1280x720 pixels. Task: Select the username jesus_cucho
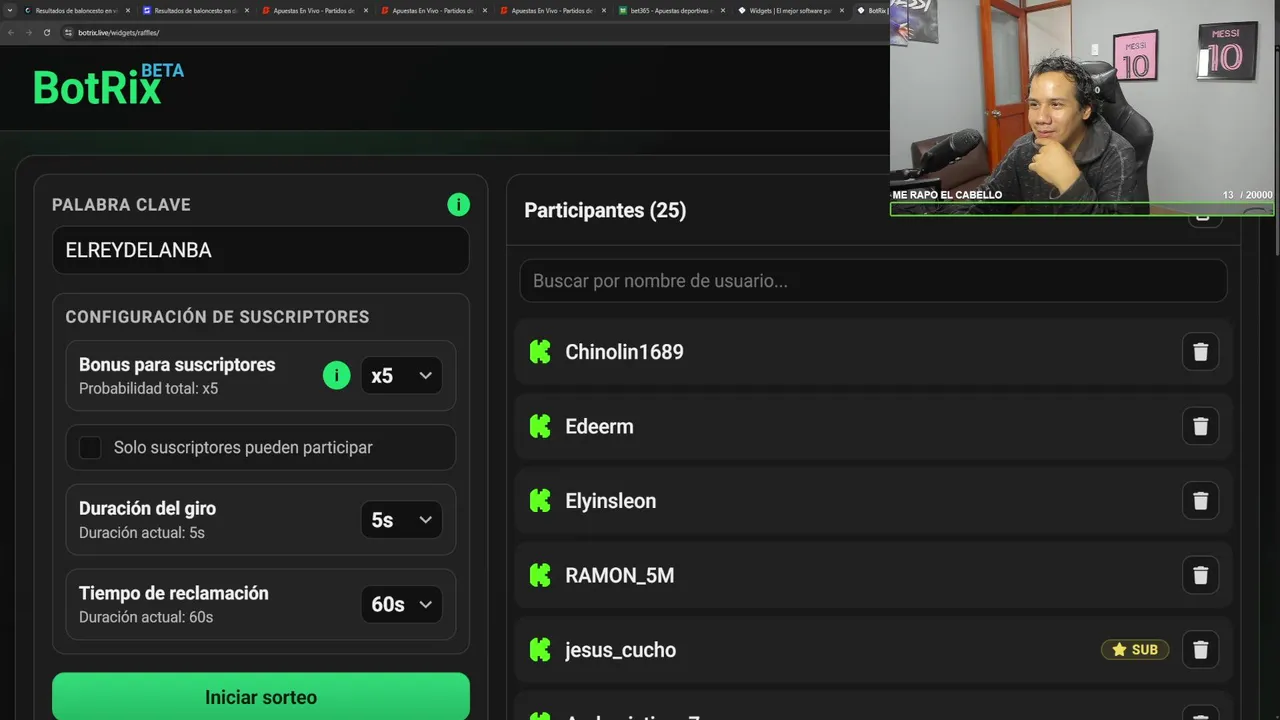pyautogui.click(x=621, y=650)
